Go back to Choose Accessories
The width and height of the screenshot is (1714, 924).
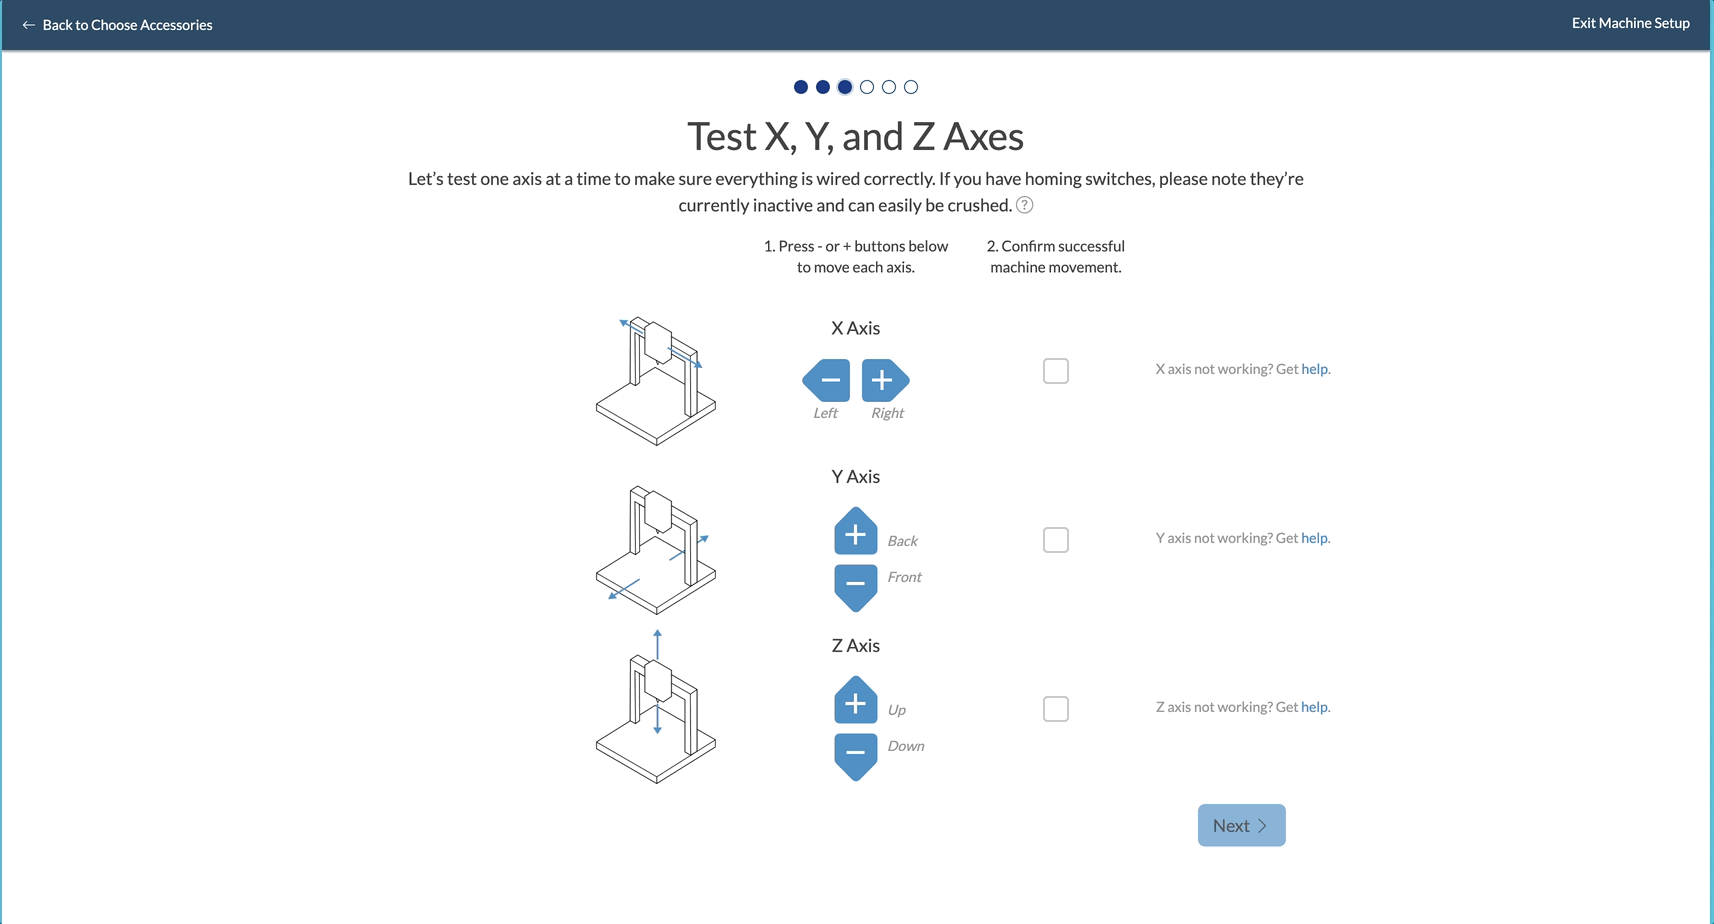pyautogui.click(x=117, y=25)
